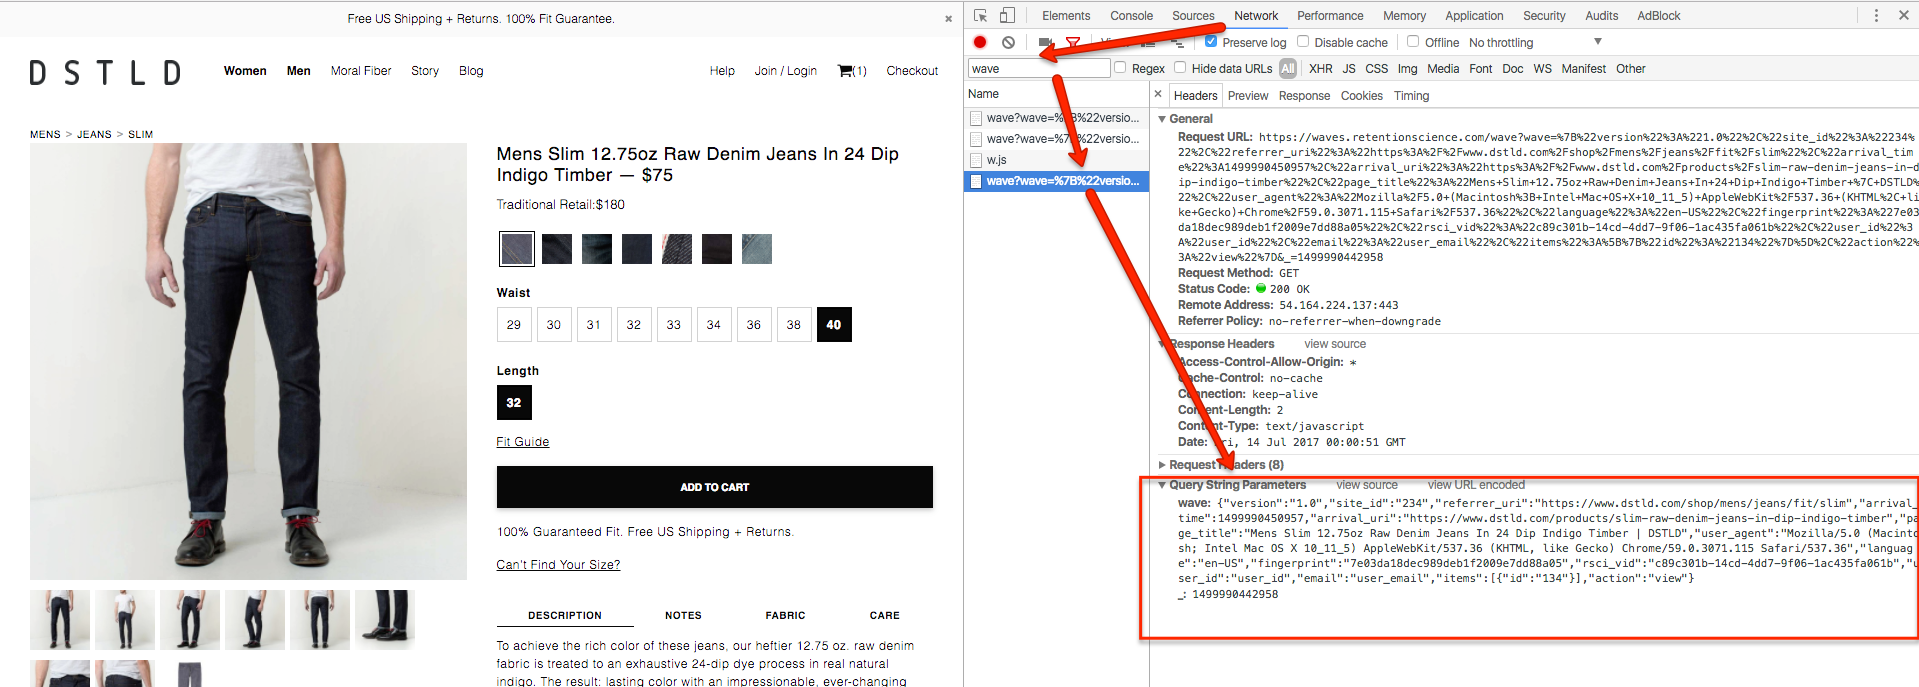Close the request details pane X
Viewport: 1919px width, 687px height.
pos(1158,94)
